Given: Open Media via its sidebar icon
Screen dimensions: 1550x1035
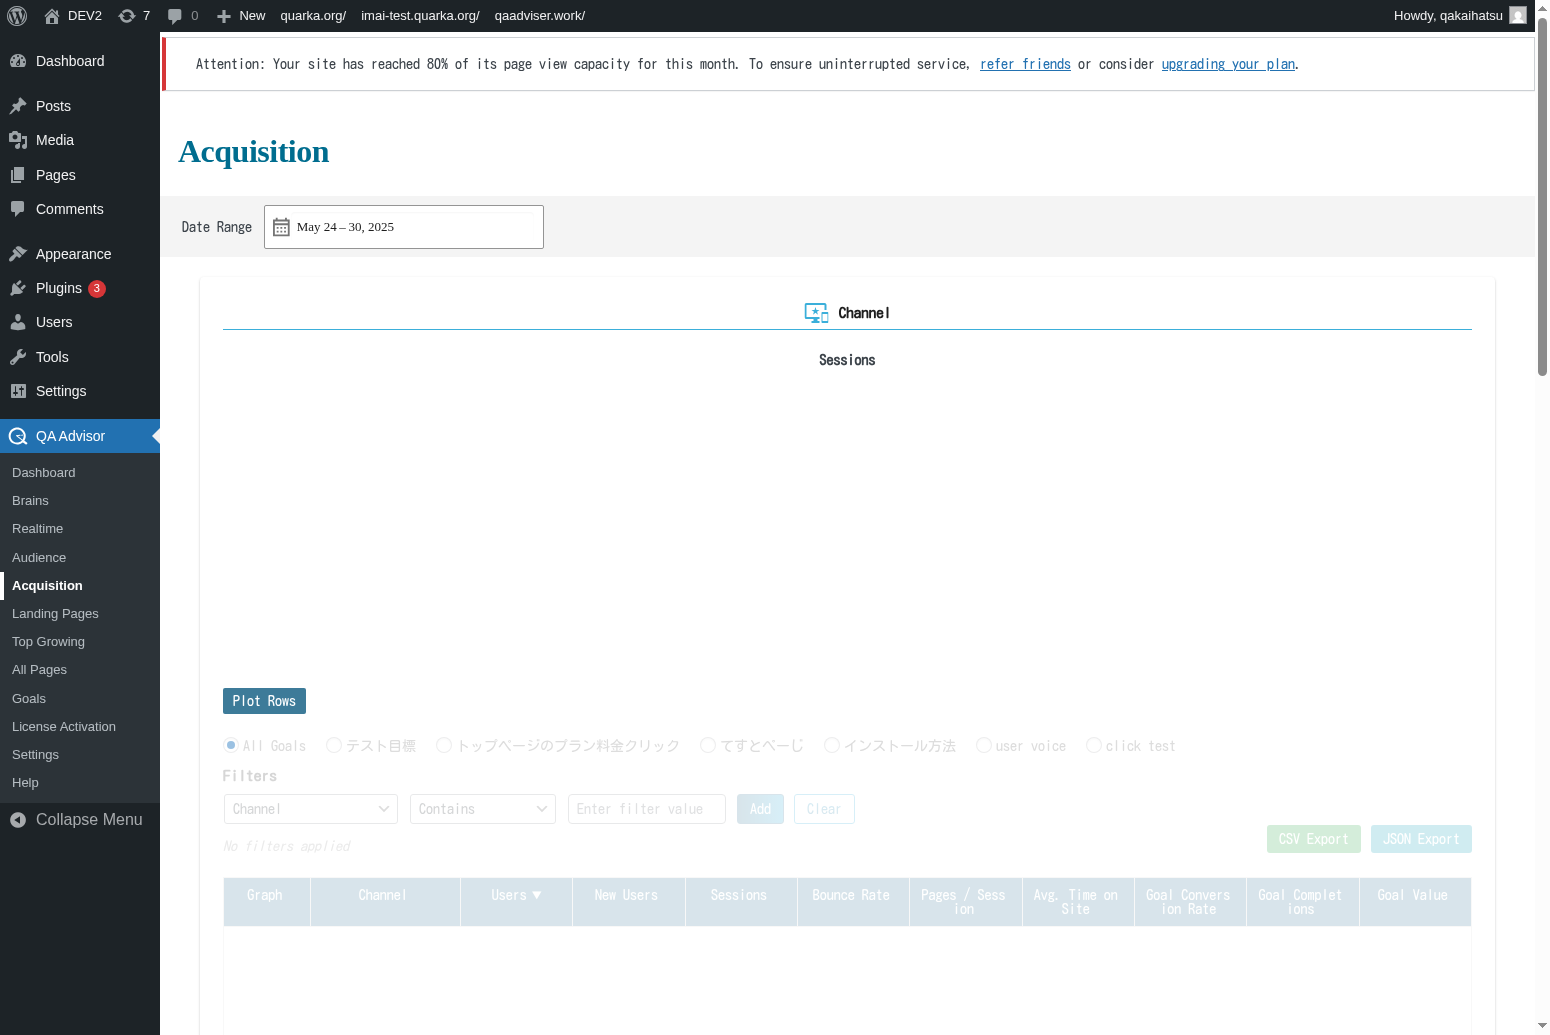Looking at the screenshot, I should [x=18, y=140].
